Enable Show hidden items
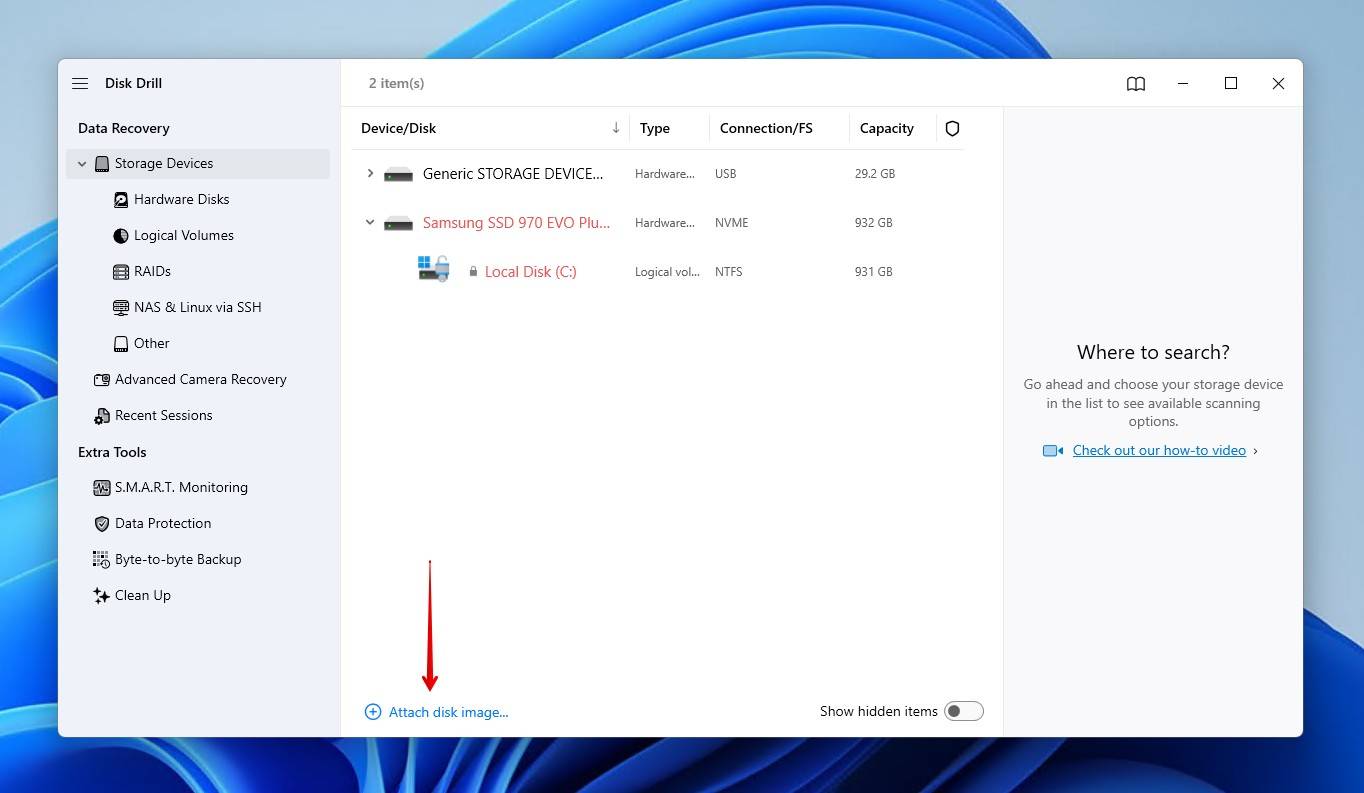1364x793 pixels. [x=963, y=710]
